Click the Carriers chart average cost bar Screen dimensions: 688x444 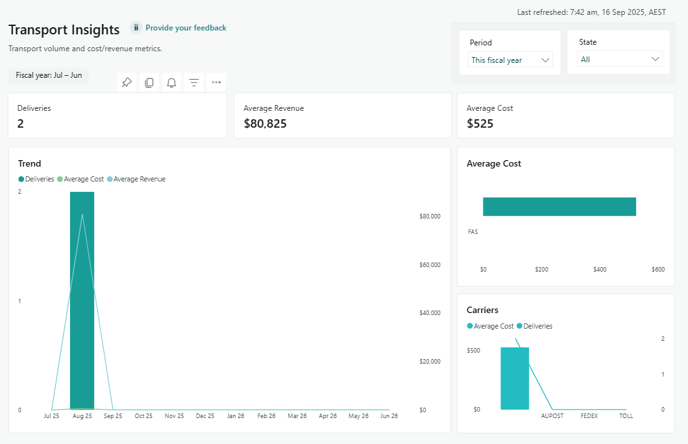(x=514, y=378)
